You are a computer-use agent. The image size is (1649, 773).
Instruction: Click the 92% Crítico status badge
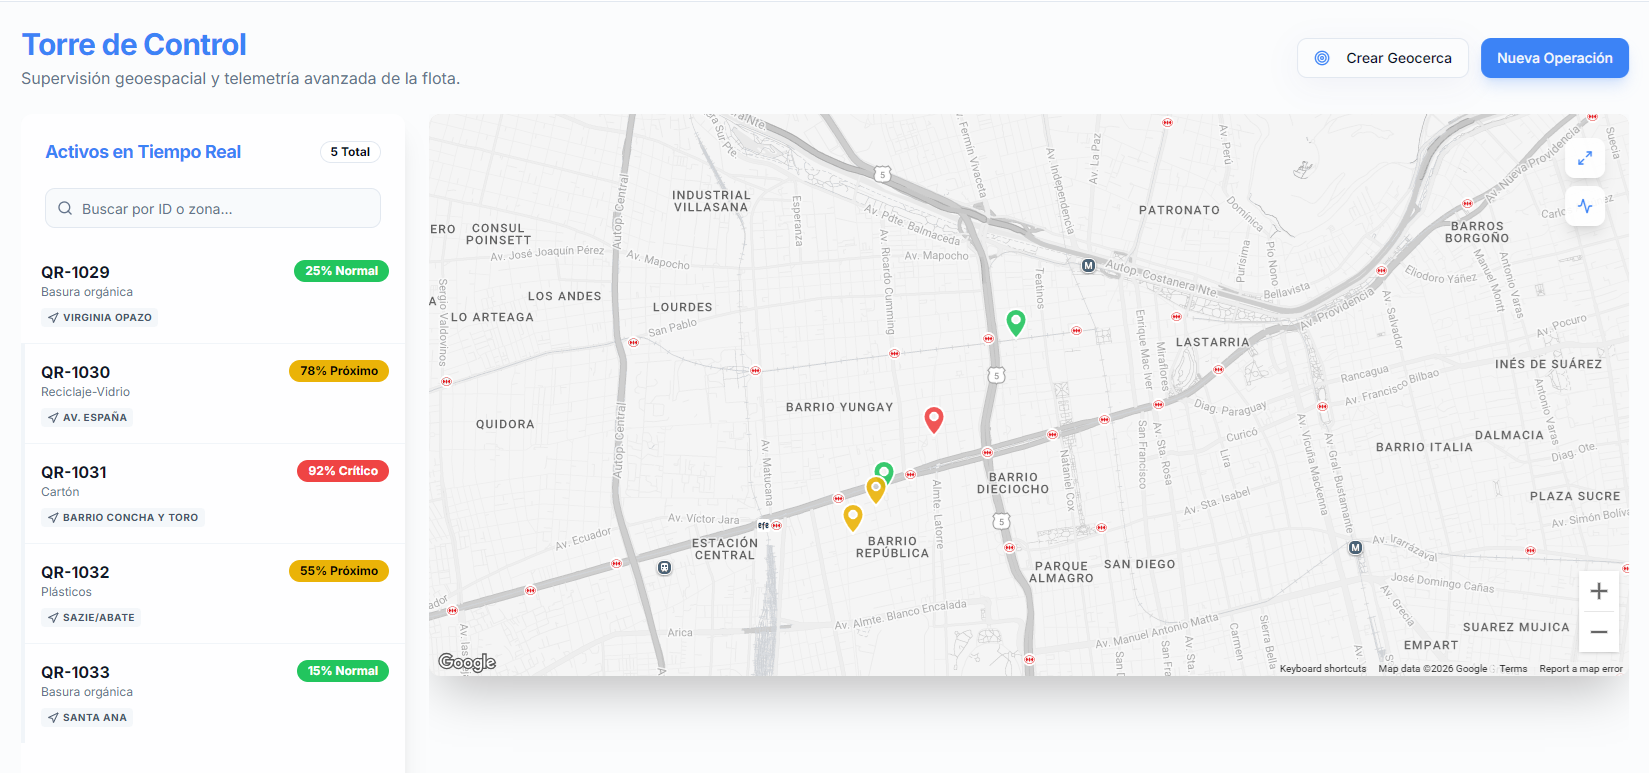click(342, 471)
